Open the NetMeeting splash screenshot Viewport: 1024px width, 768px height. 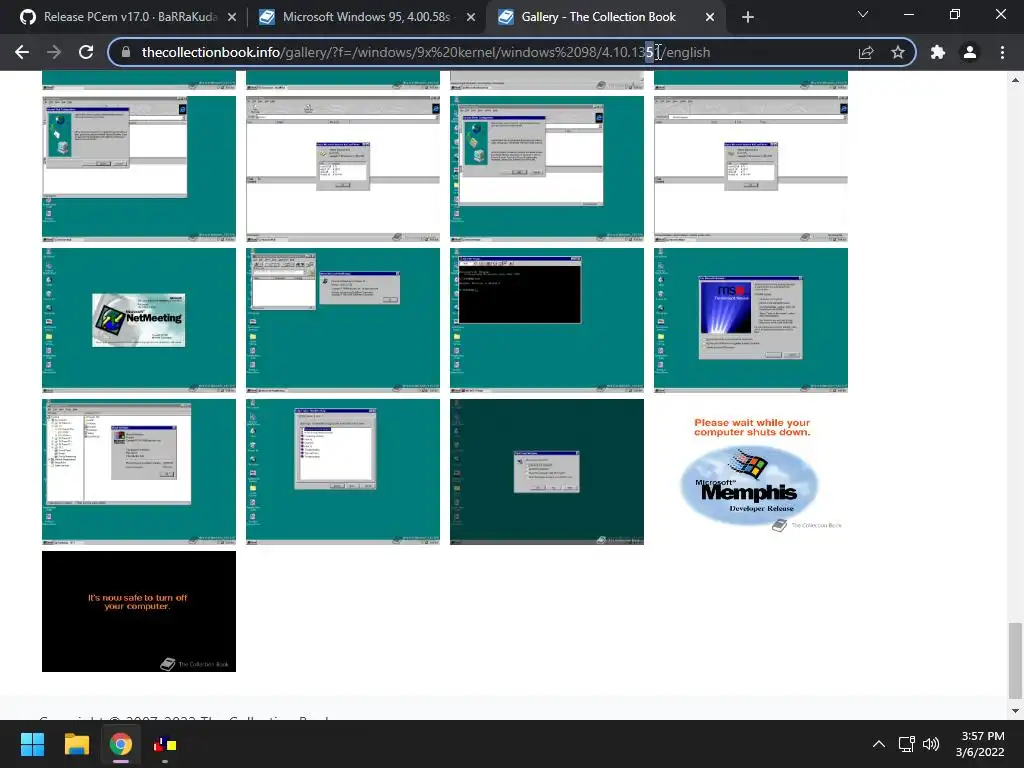[x=138, y=320]
